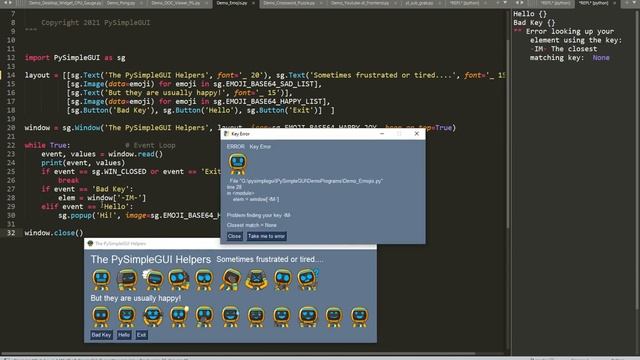Select fifth emoji in the happy row
The image size is (640, 360).
pos(204,317)
